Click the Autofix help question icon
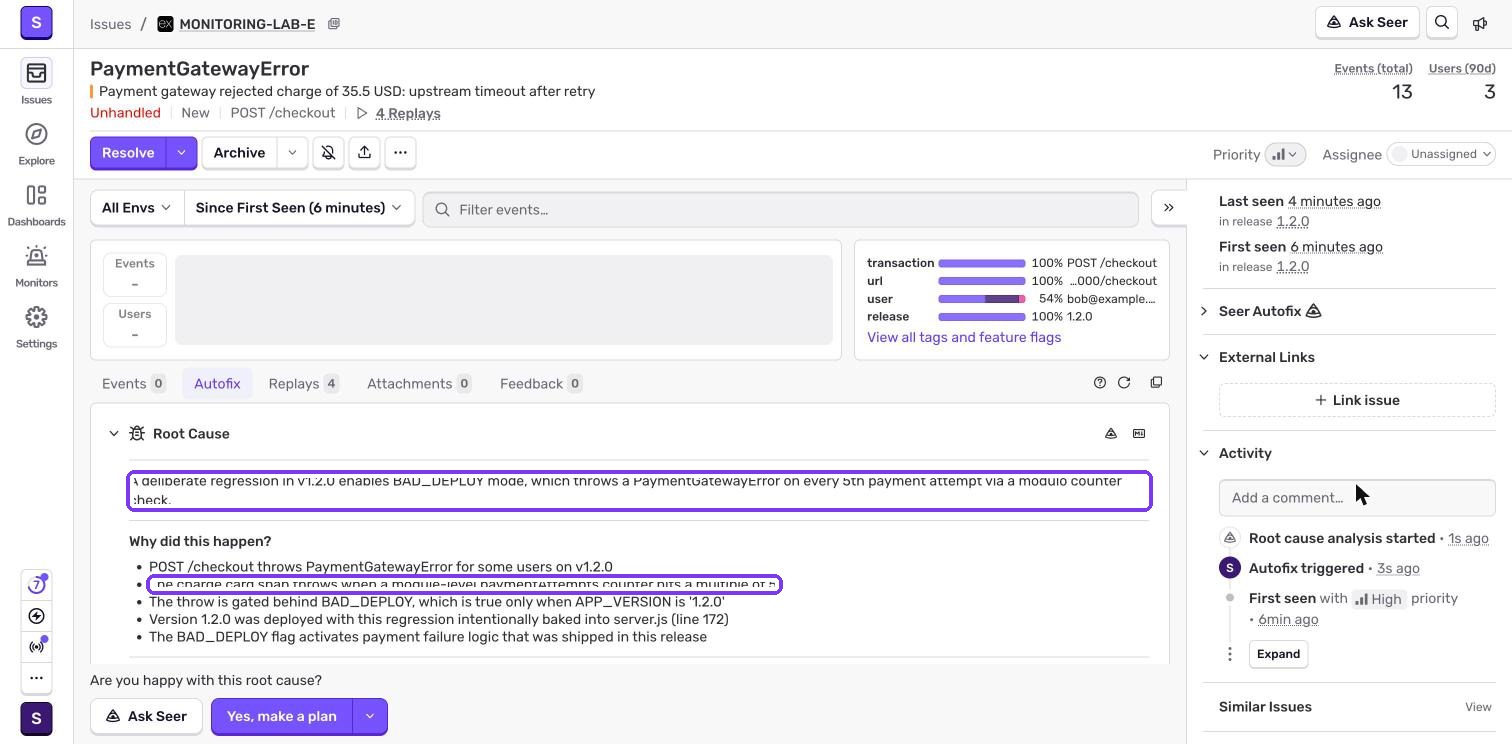 [1100, 383]
